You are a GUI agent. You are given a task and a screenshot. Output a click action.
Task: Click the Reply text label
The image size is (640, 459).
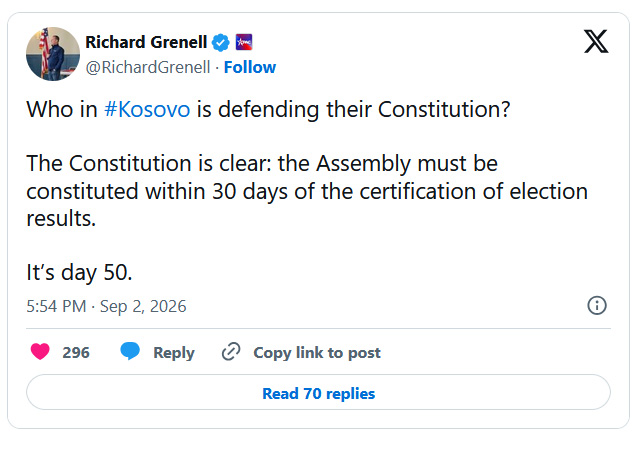tap(174, 353)
